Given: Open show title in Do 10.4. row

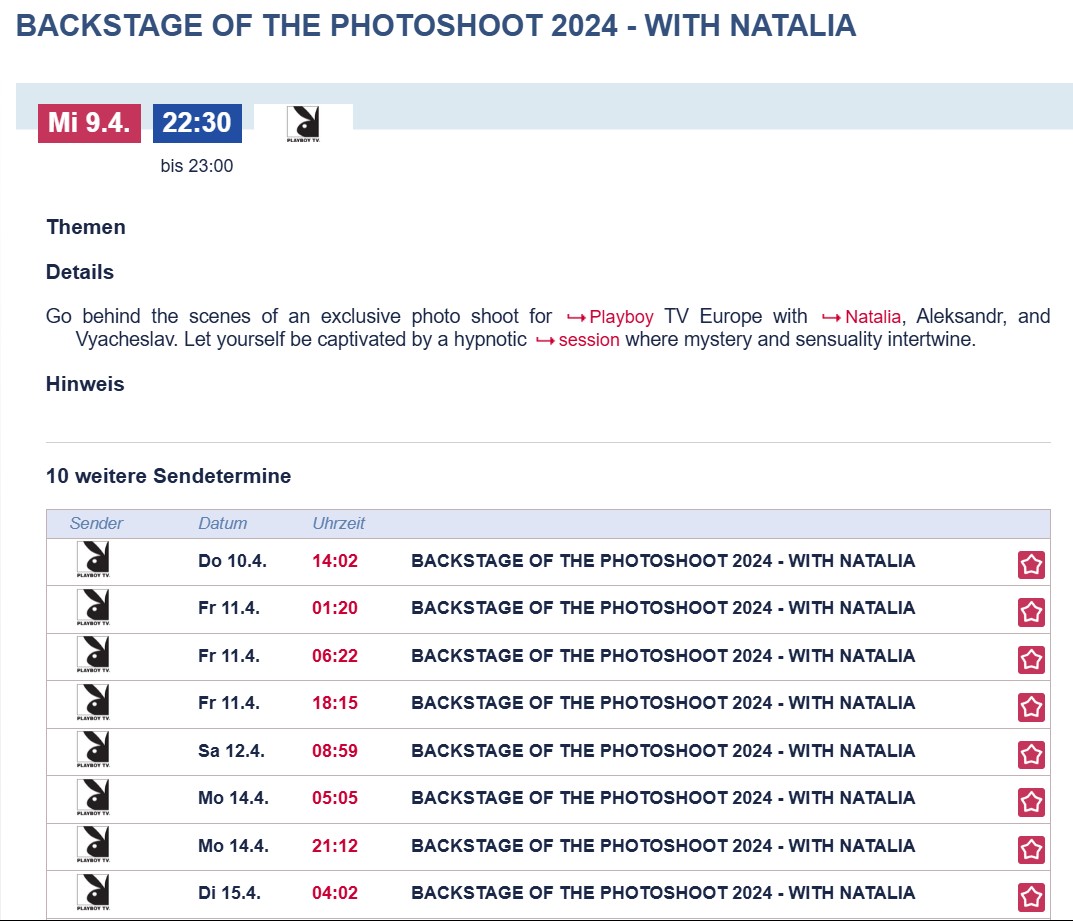Looking at the screenshot, I should coord(662,560).
